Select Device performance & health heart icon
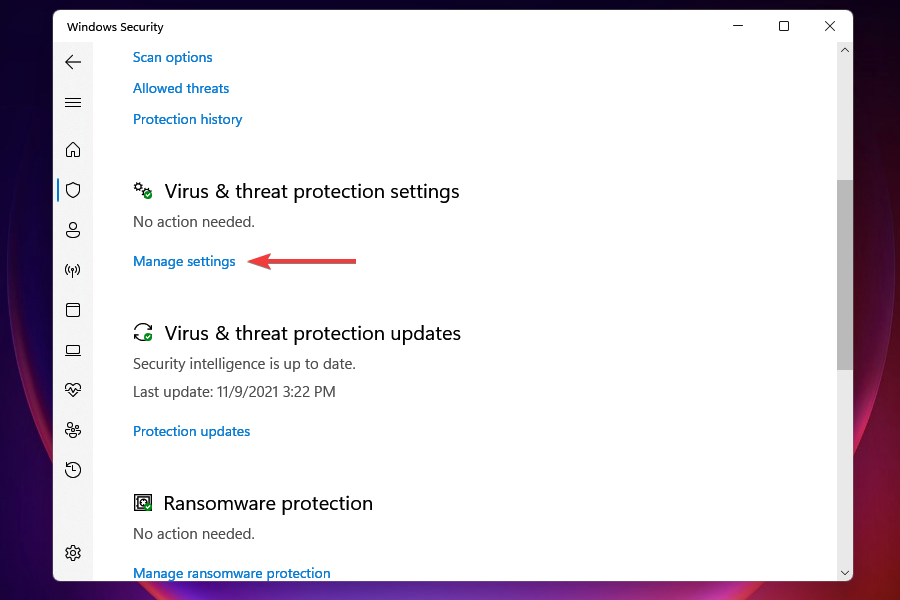 [73, 389]
